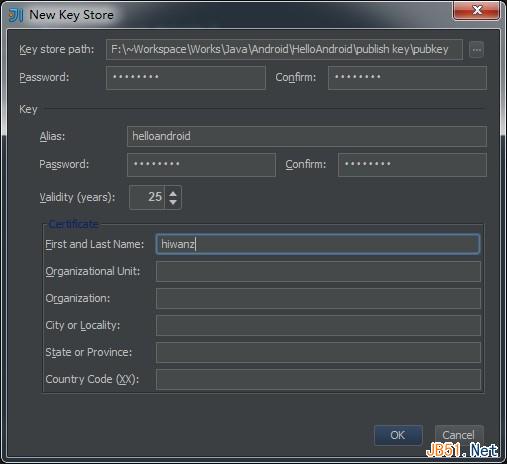
Task: Click the City or Locality field
Action: pyautogui.click(x=318, y=325)
